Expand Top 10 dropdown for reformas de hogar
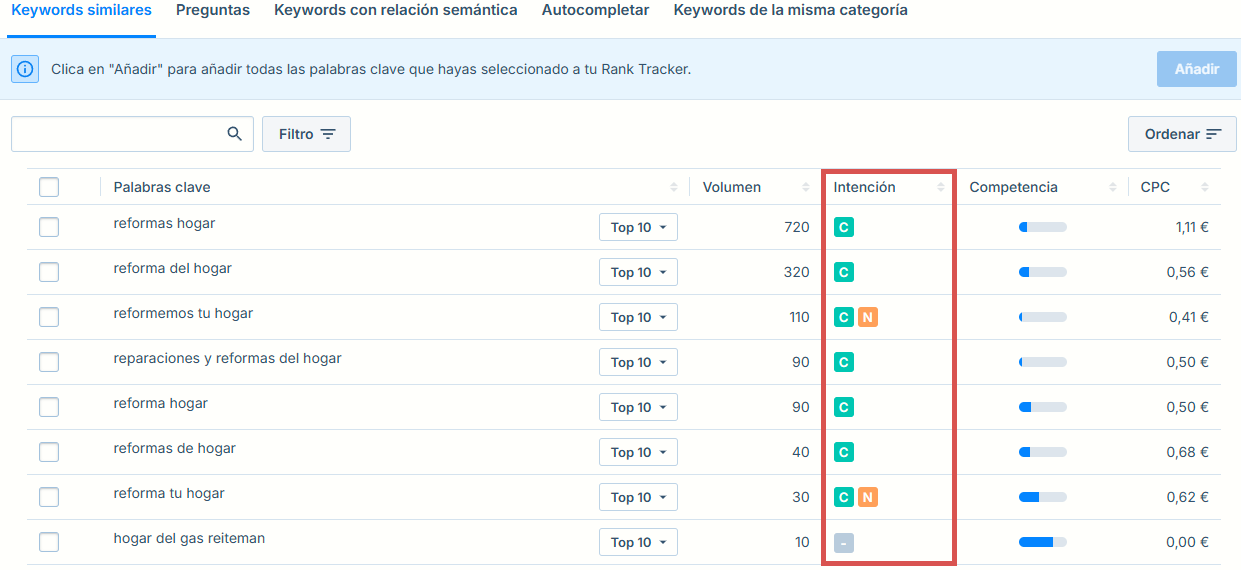 coord(638,452)
